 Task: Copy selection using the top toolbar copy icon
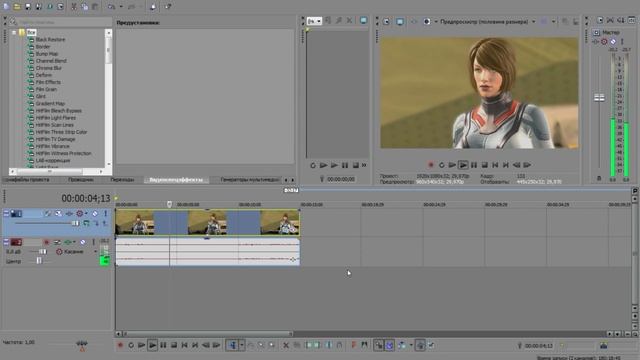pyautogui.click(x=84, y=7)
